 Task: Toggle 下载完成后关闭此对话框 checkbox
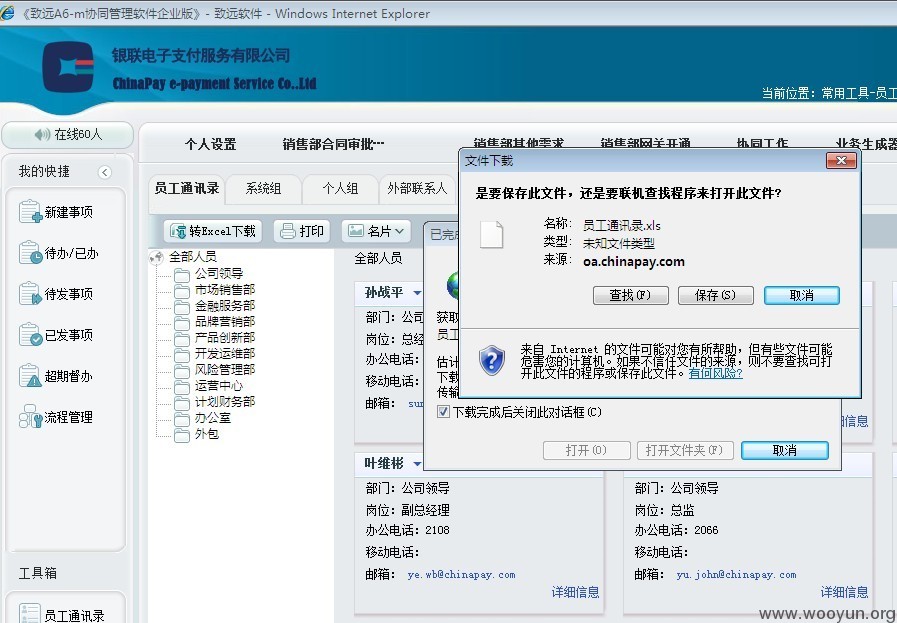point(443,411)
